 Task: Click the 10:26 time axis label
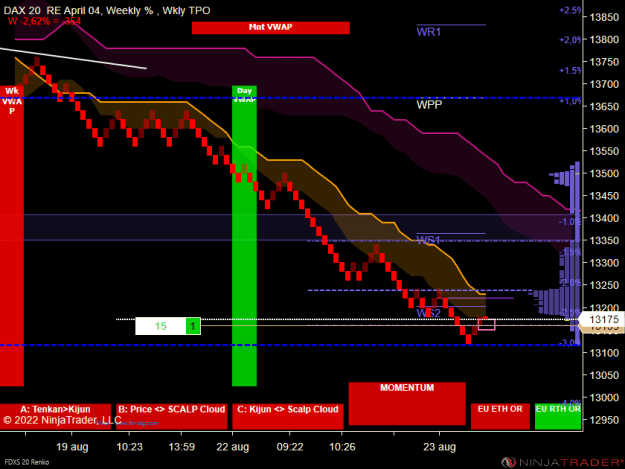(342, 447)
